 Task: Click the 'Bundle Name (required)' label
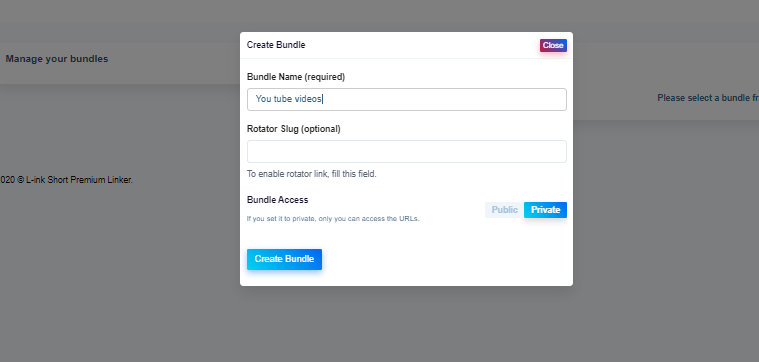296,76
